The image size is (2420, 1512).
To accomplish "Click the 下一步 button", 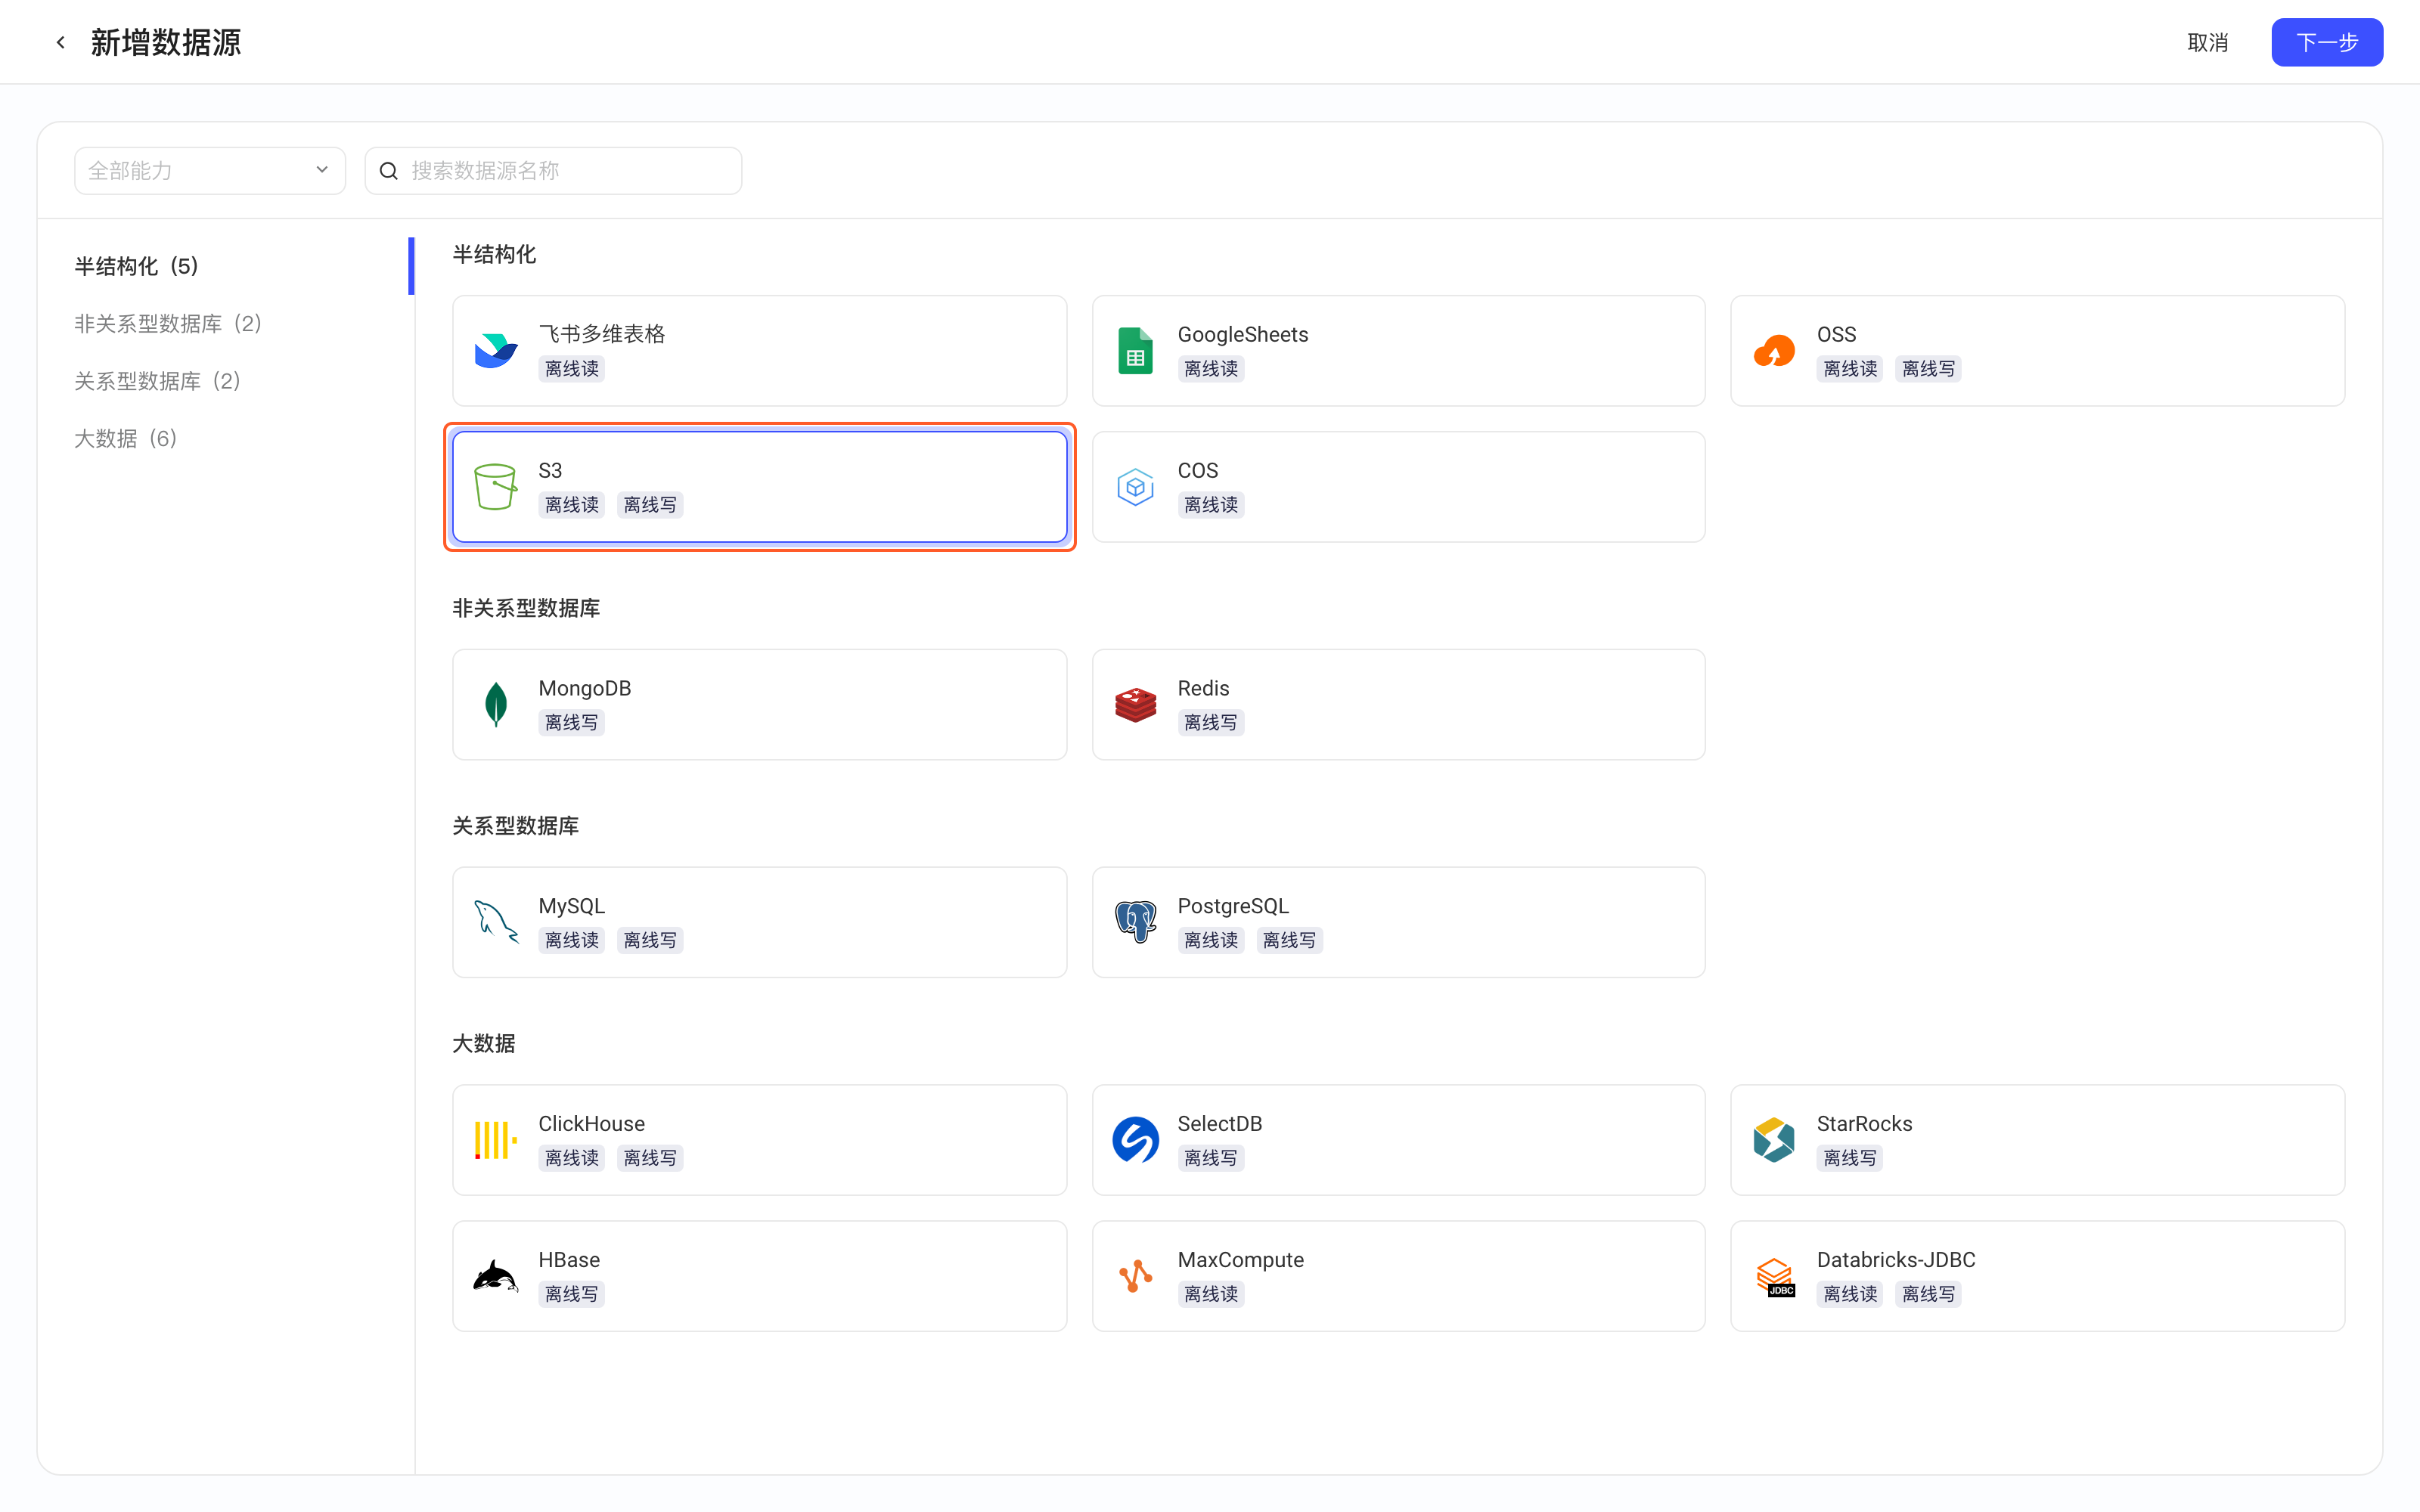I will 2327,42.
